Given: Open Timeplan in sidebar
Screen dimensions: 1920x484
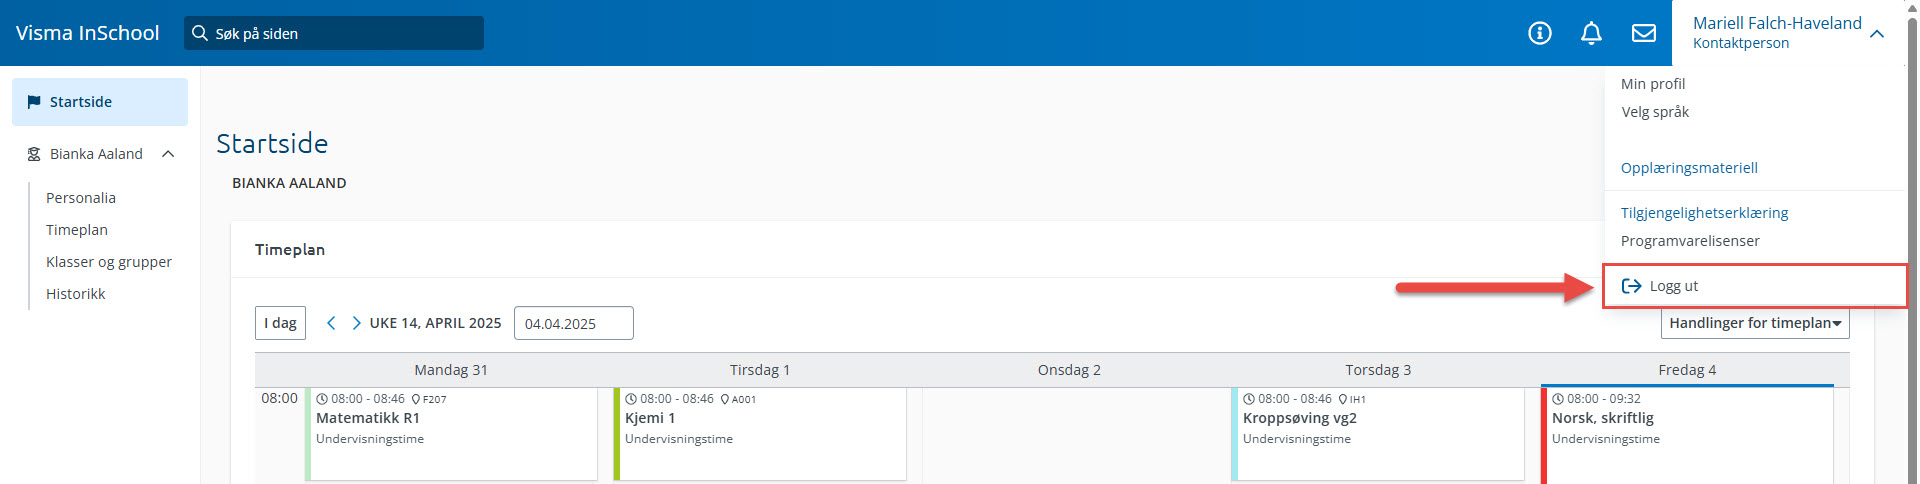Looking at the screenshot, I should pyautogui.click(x=77, y=230).
